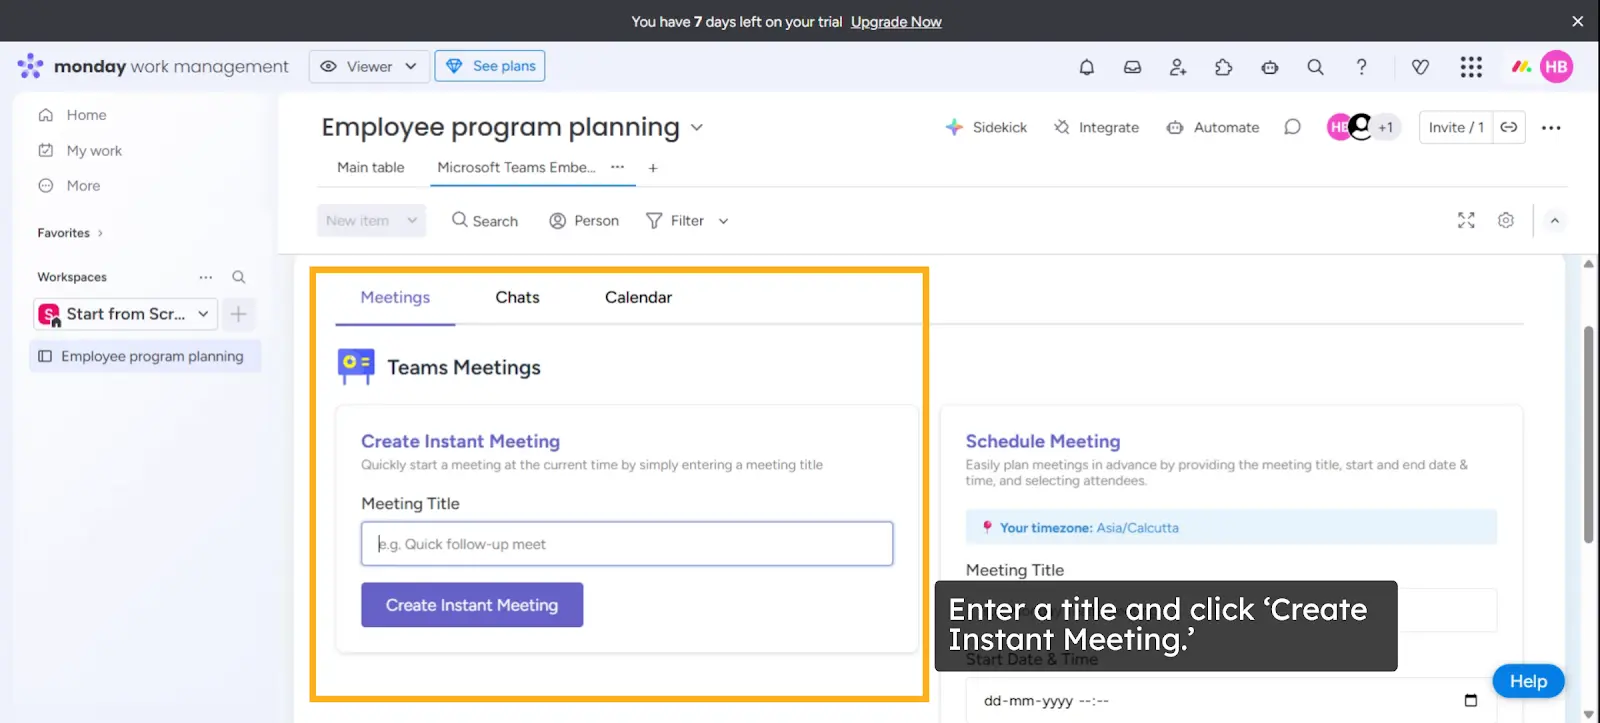This screenshot has height=723, width=1600.
Task: Open the Integrate panel
Action: [1096, 127]
